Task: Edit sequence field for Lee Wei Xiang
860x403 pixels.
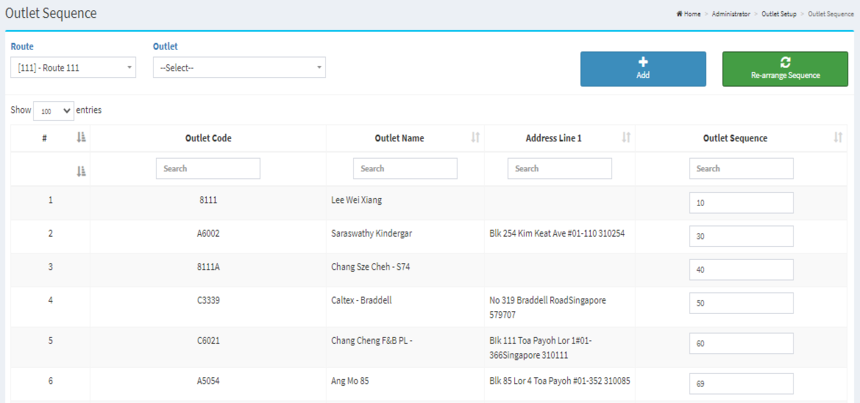Action: (x=741, y=203)
